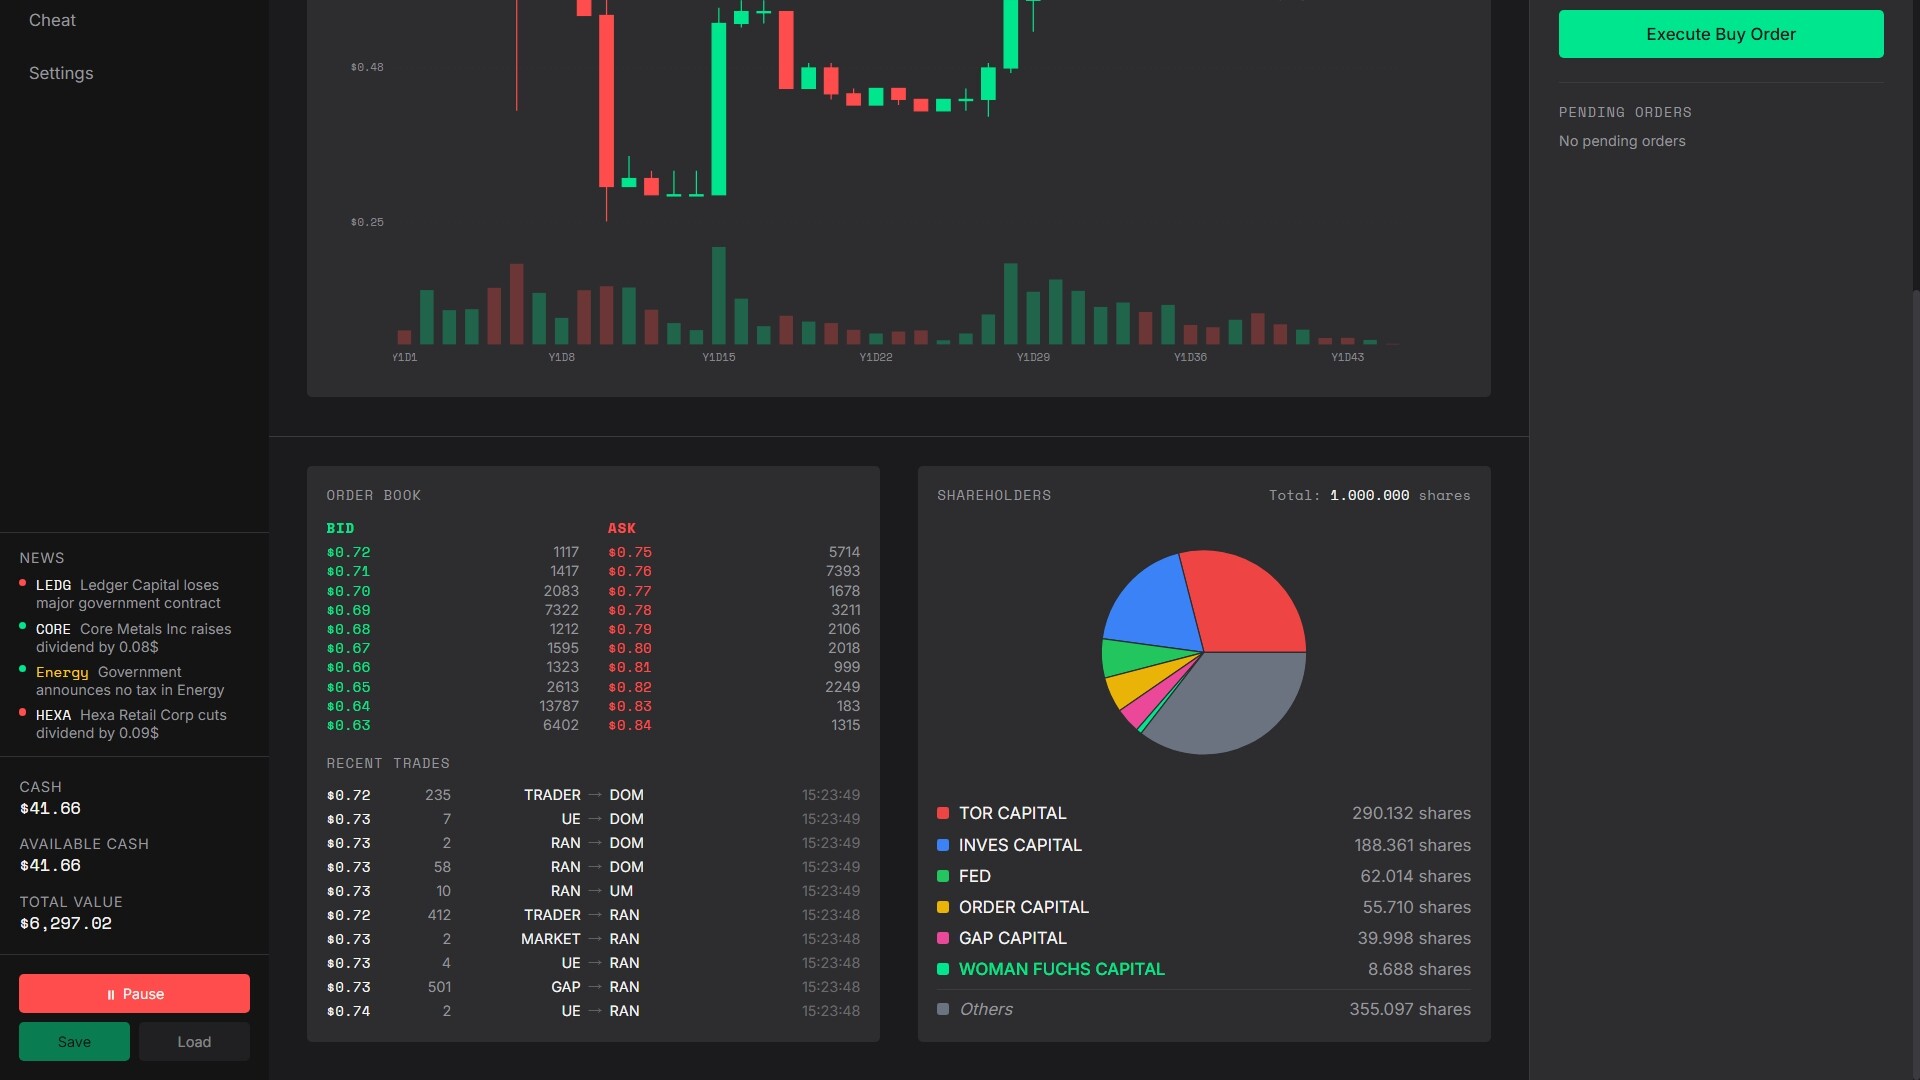Select the FED green legend swatch
Screen dimensions: 1920x1080
(x=943, y=876)
